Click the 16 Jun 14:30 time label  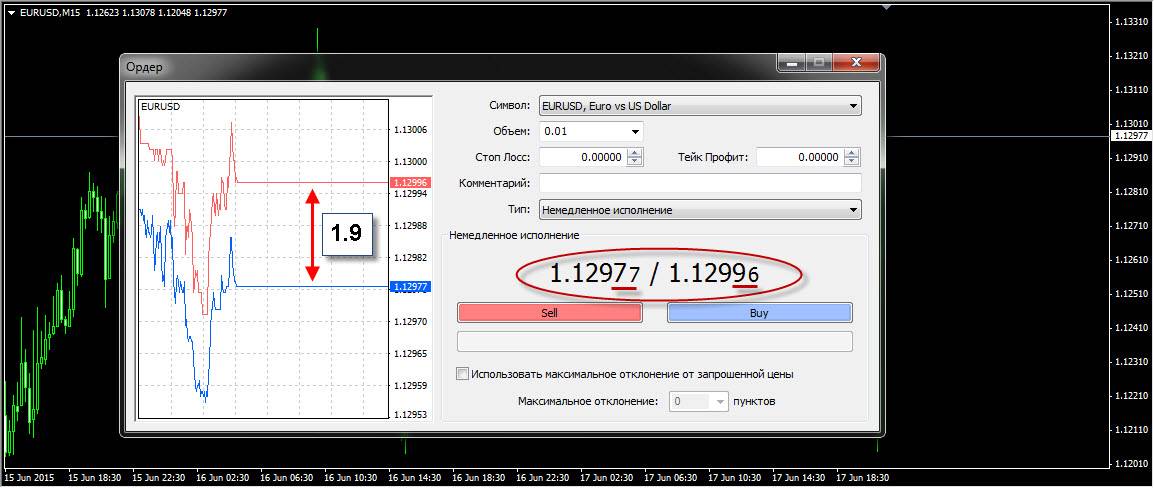pos(414,477)
